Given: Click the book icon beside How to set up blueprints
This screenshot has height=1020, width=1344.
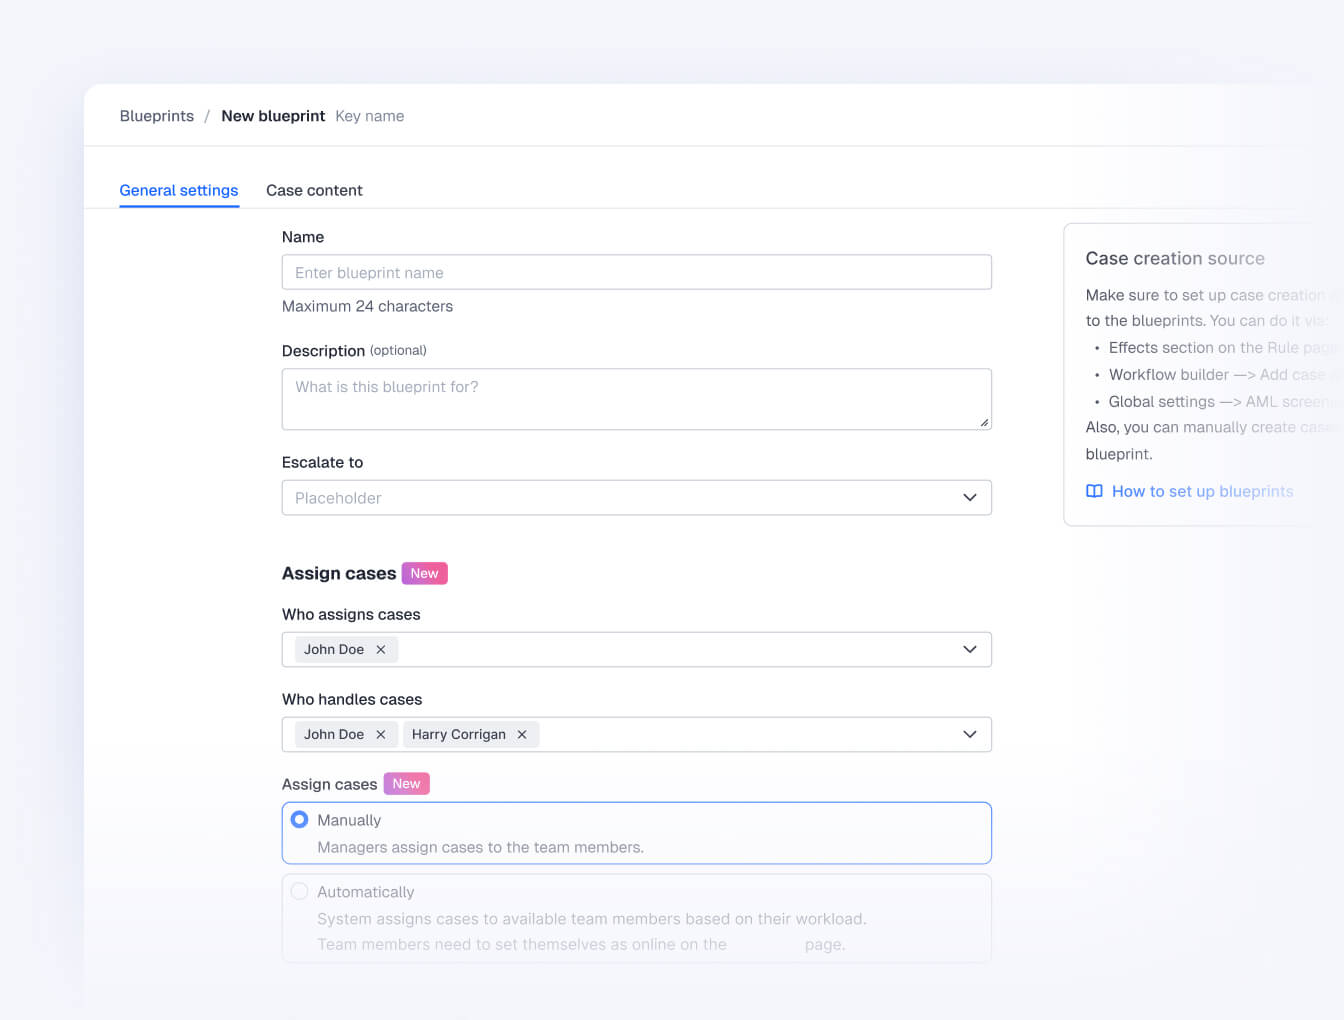Looking at the screenshot, I should [x=1095, y=491].
